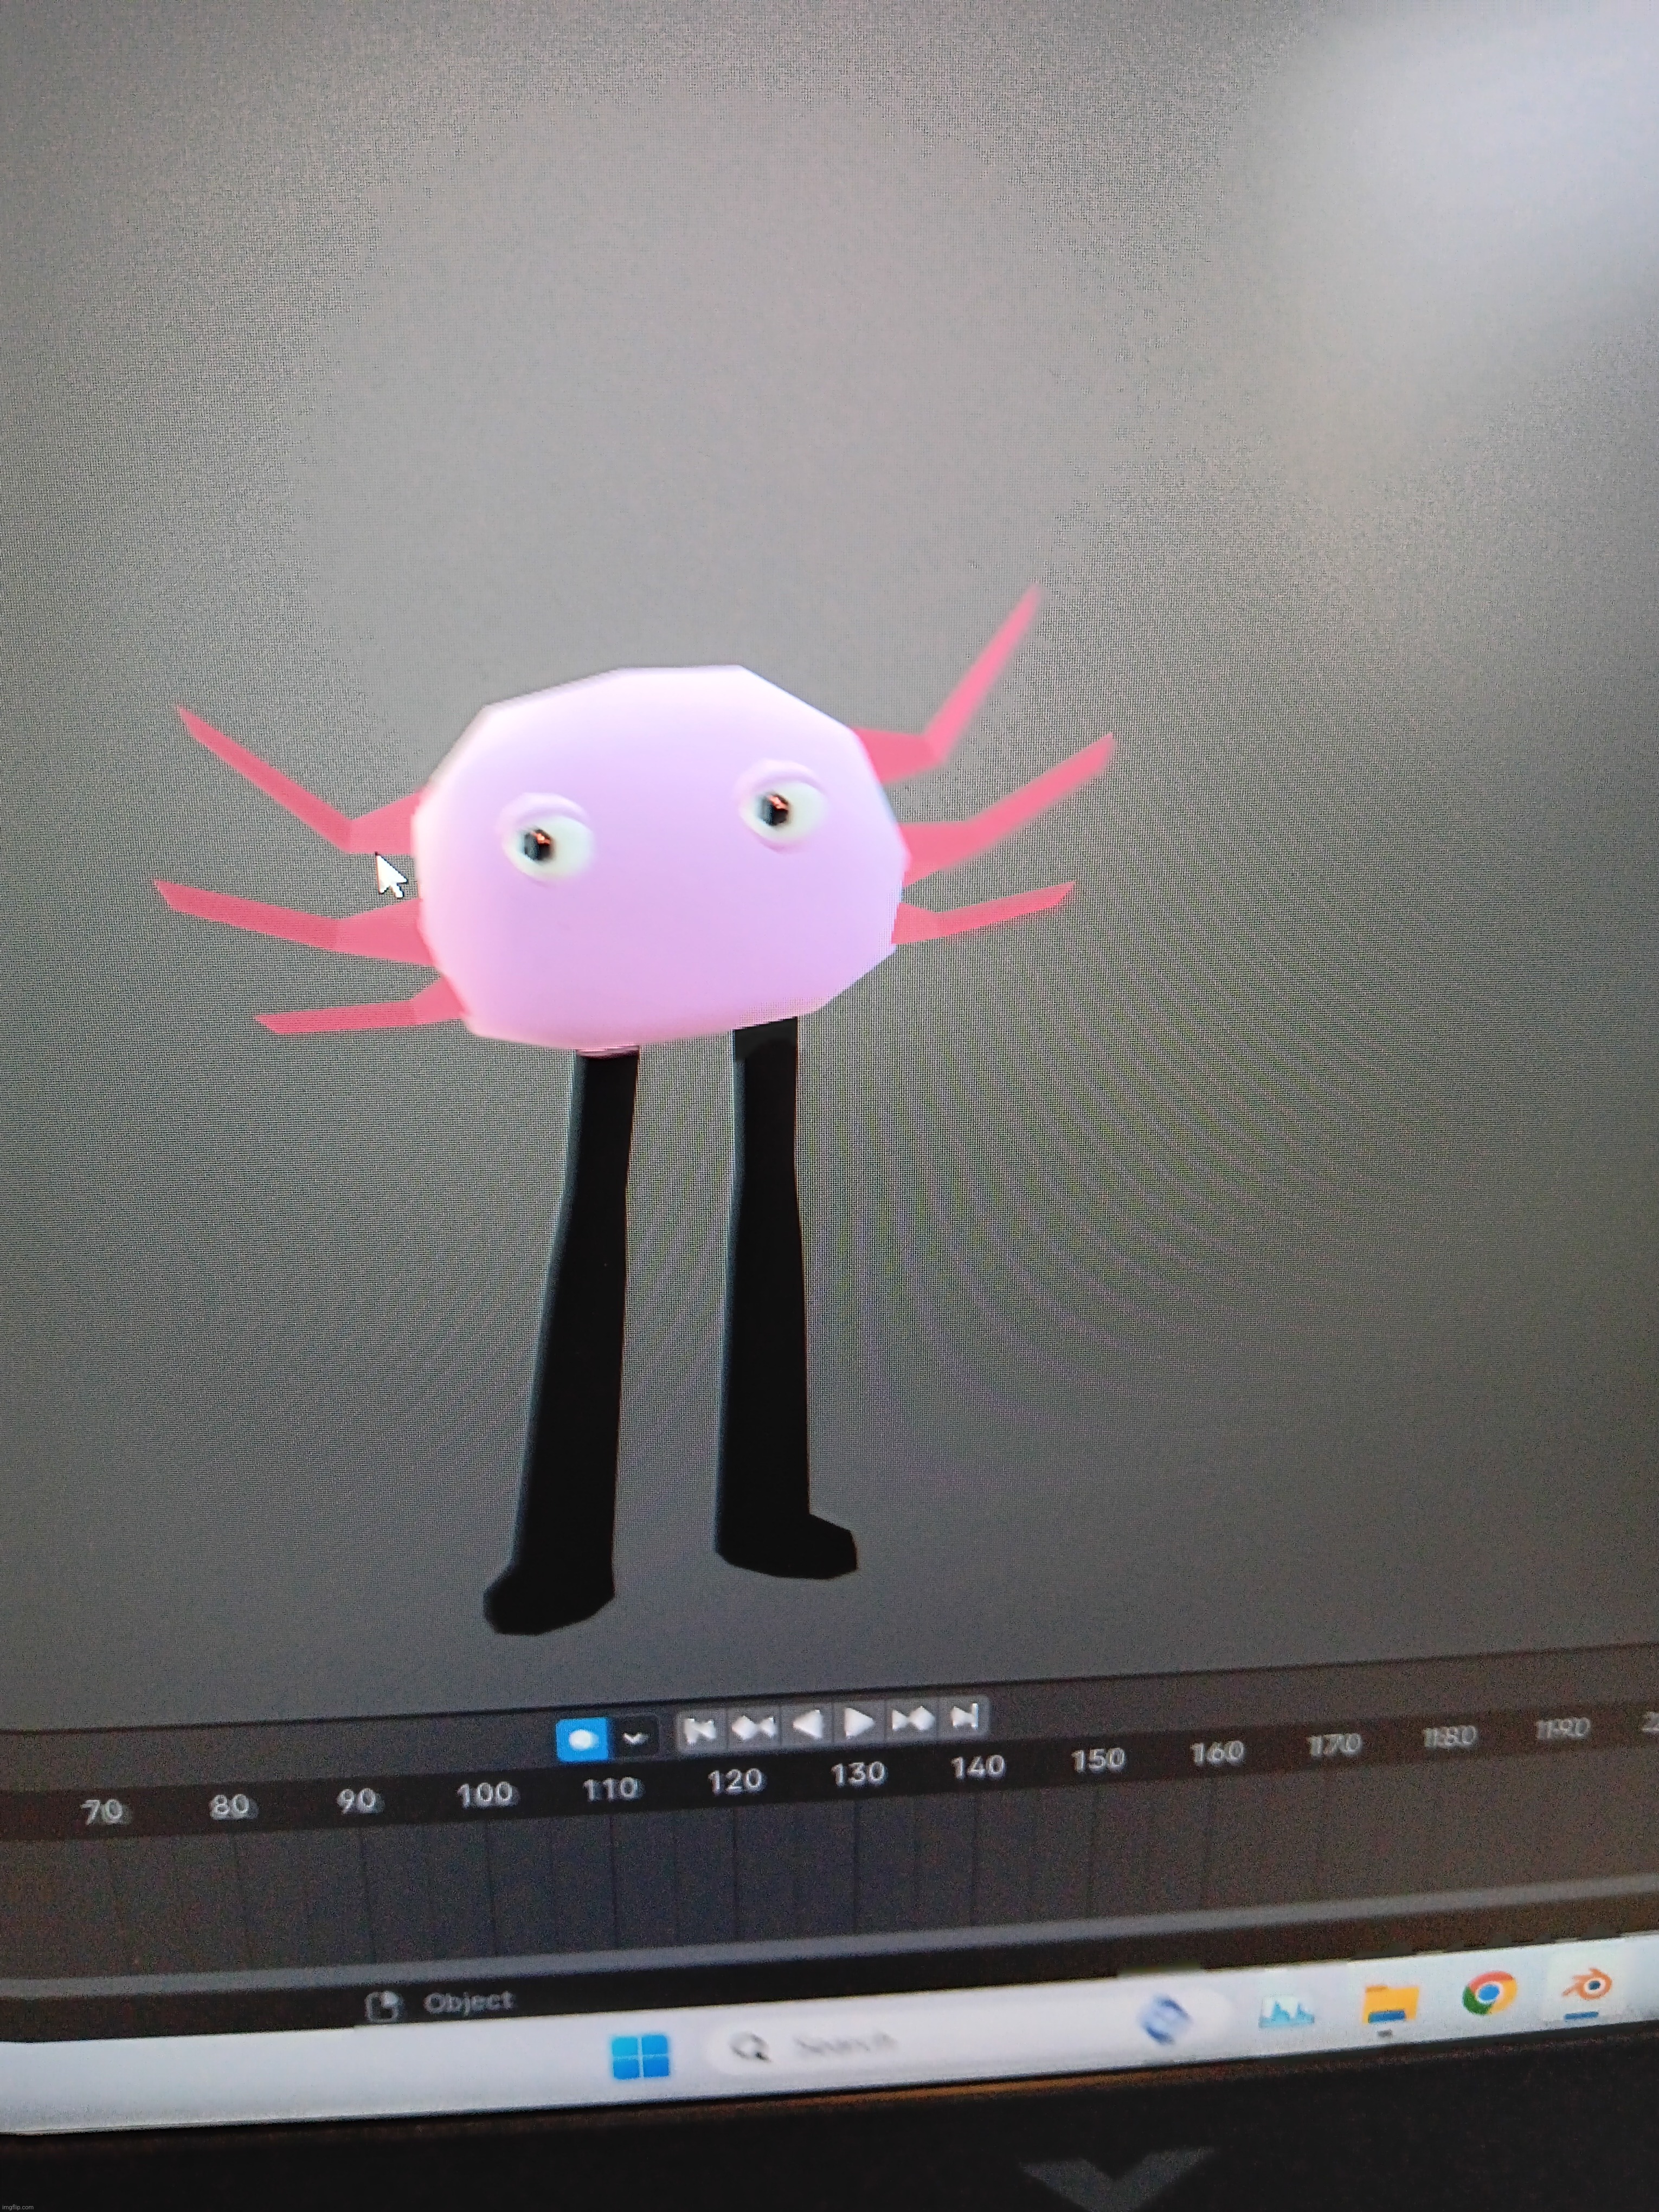Set the playhead at frame 100
This screenshot has height=2212, width=1659.
click(484, 1794)
